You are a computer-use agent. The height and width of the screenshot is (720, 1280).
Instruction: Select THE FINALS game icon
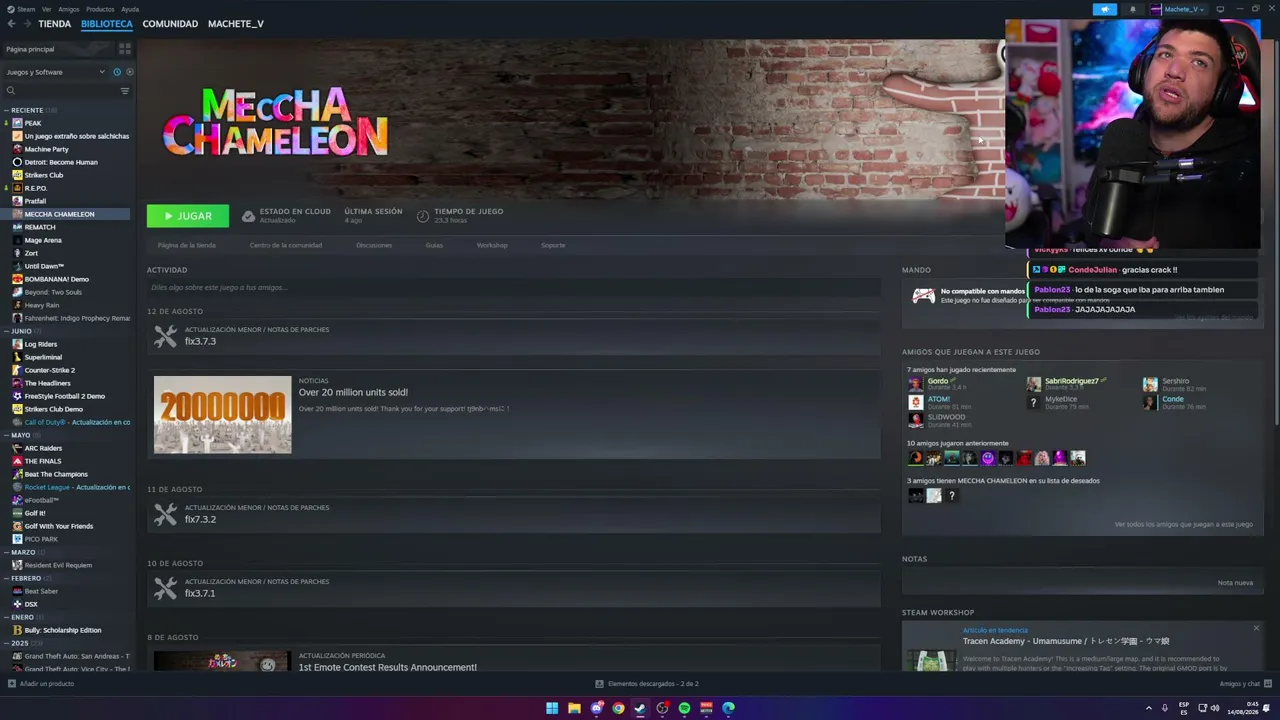17,461
